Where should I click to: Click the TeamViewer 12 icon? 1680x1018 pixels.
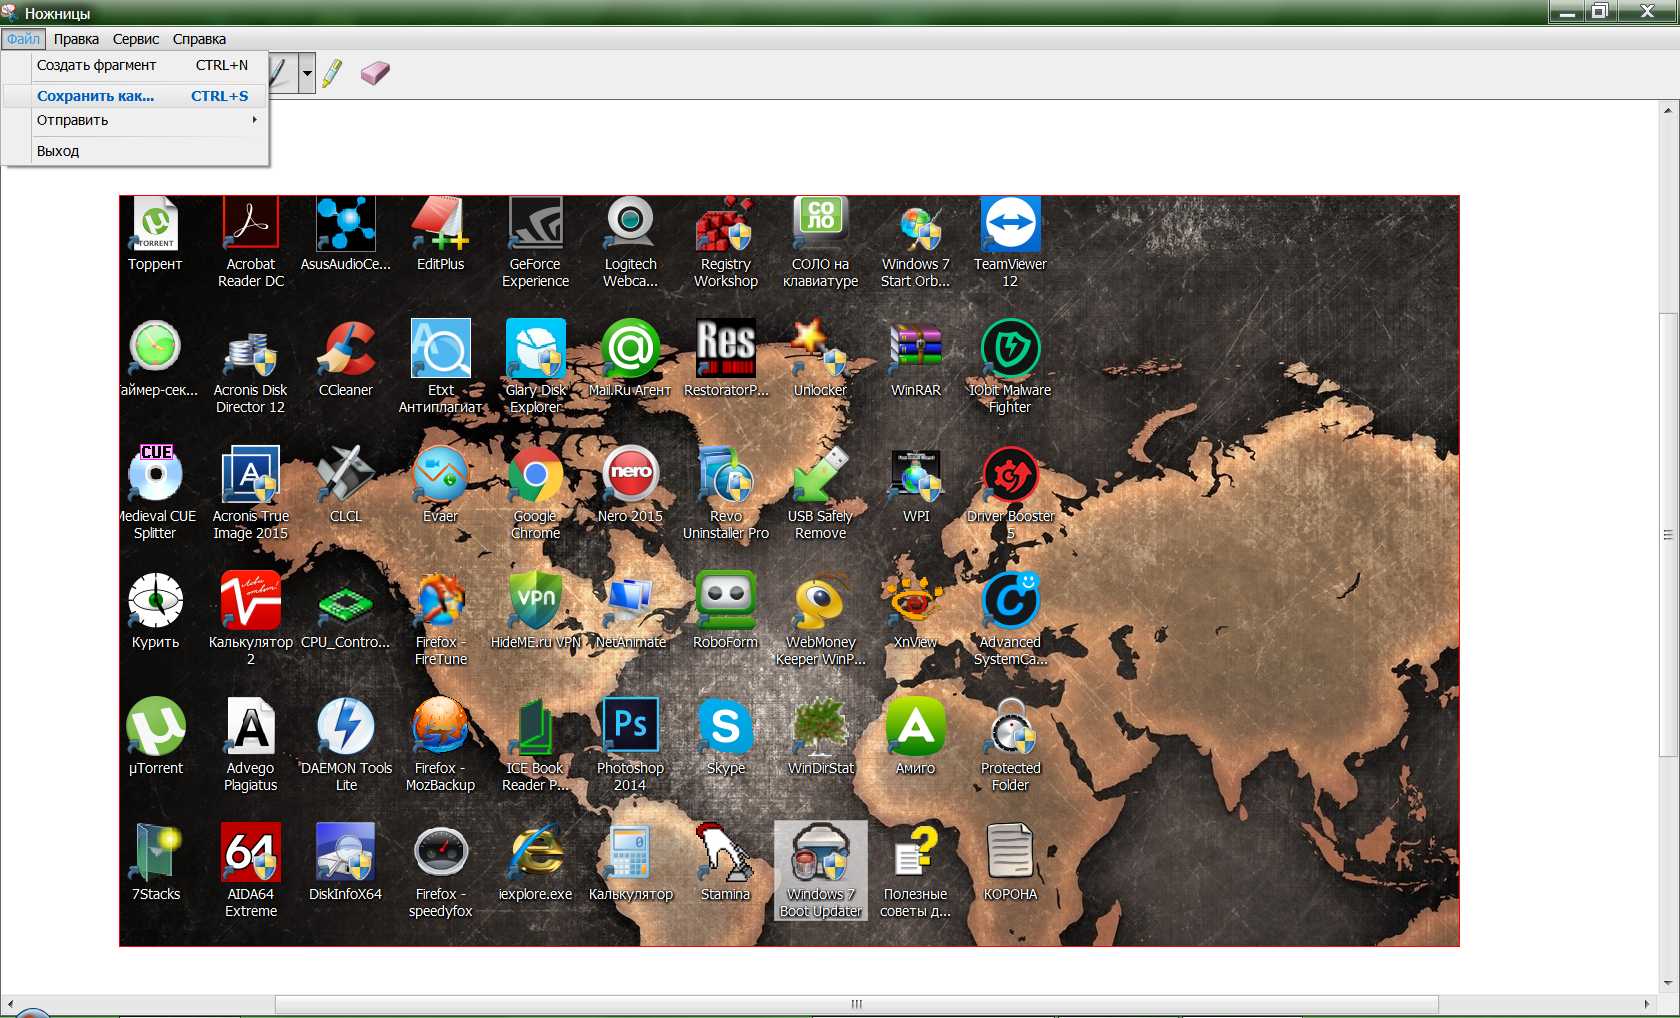click(x=1010, y=225)
